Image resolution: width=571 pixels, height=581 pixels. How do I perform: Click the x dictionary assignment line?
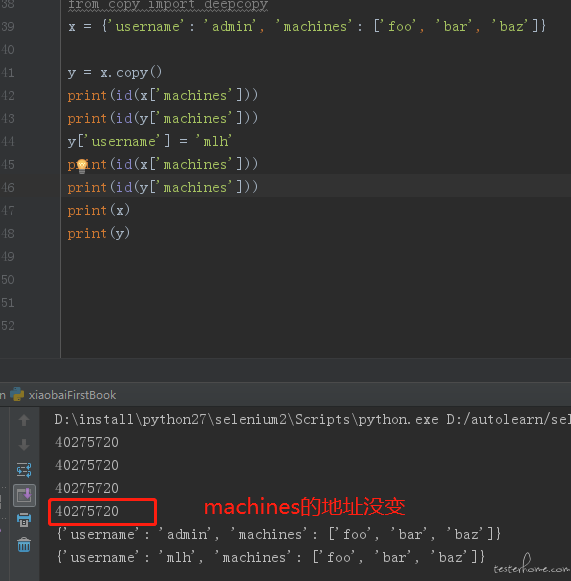(307, 26)
